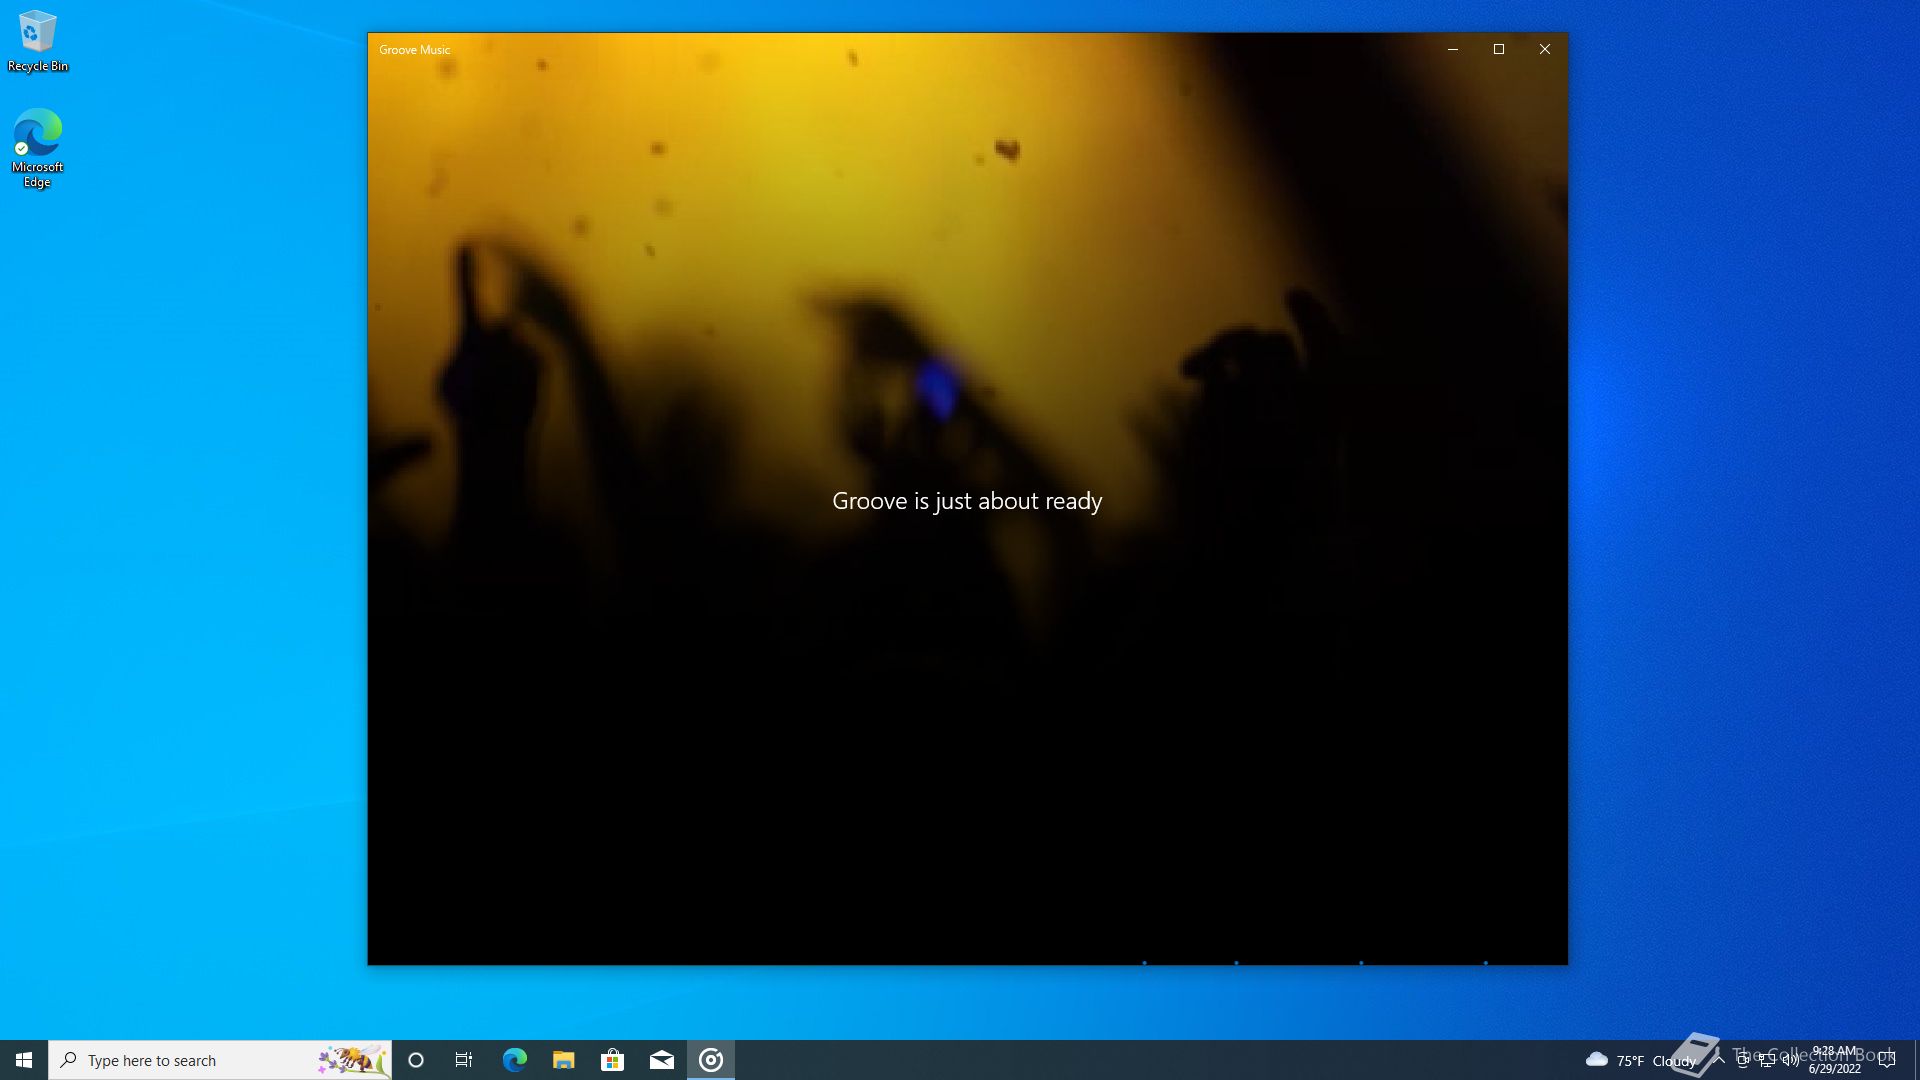Select the Microsoft Edge desktop shortcut
Viewport: 1920px width, 1080px height.
point(37,148)
